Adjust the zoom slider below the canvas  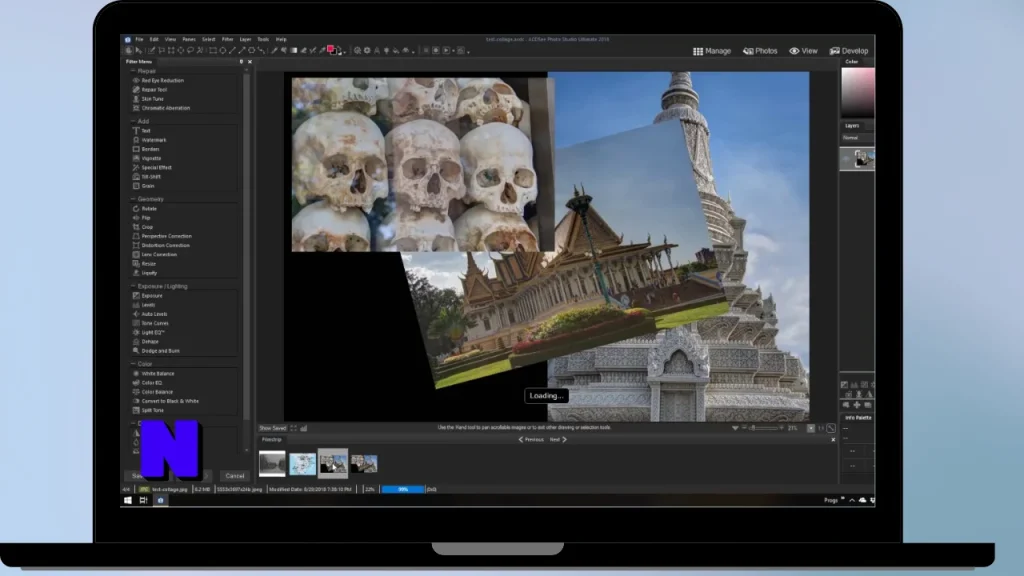tap(765, 428)
